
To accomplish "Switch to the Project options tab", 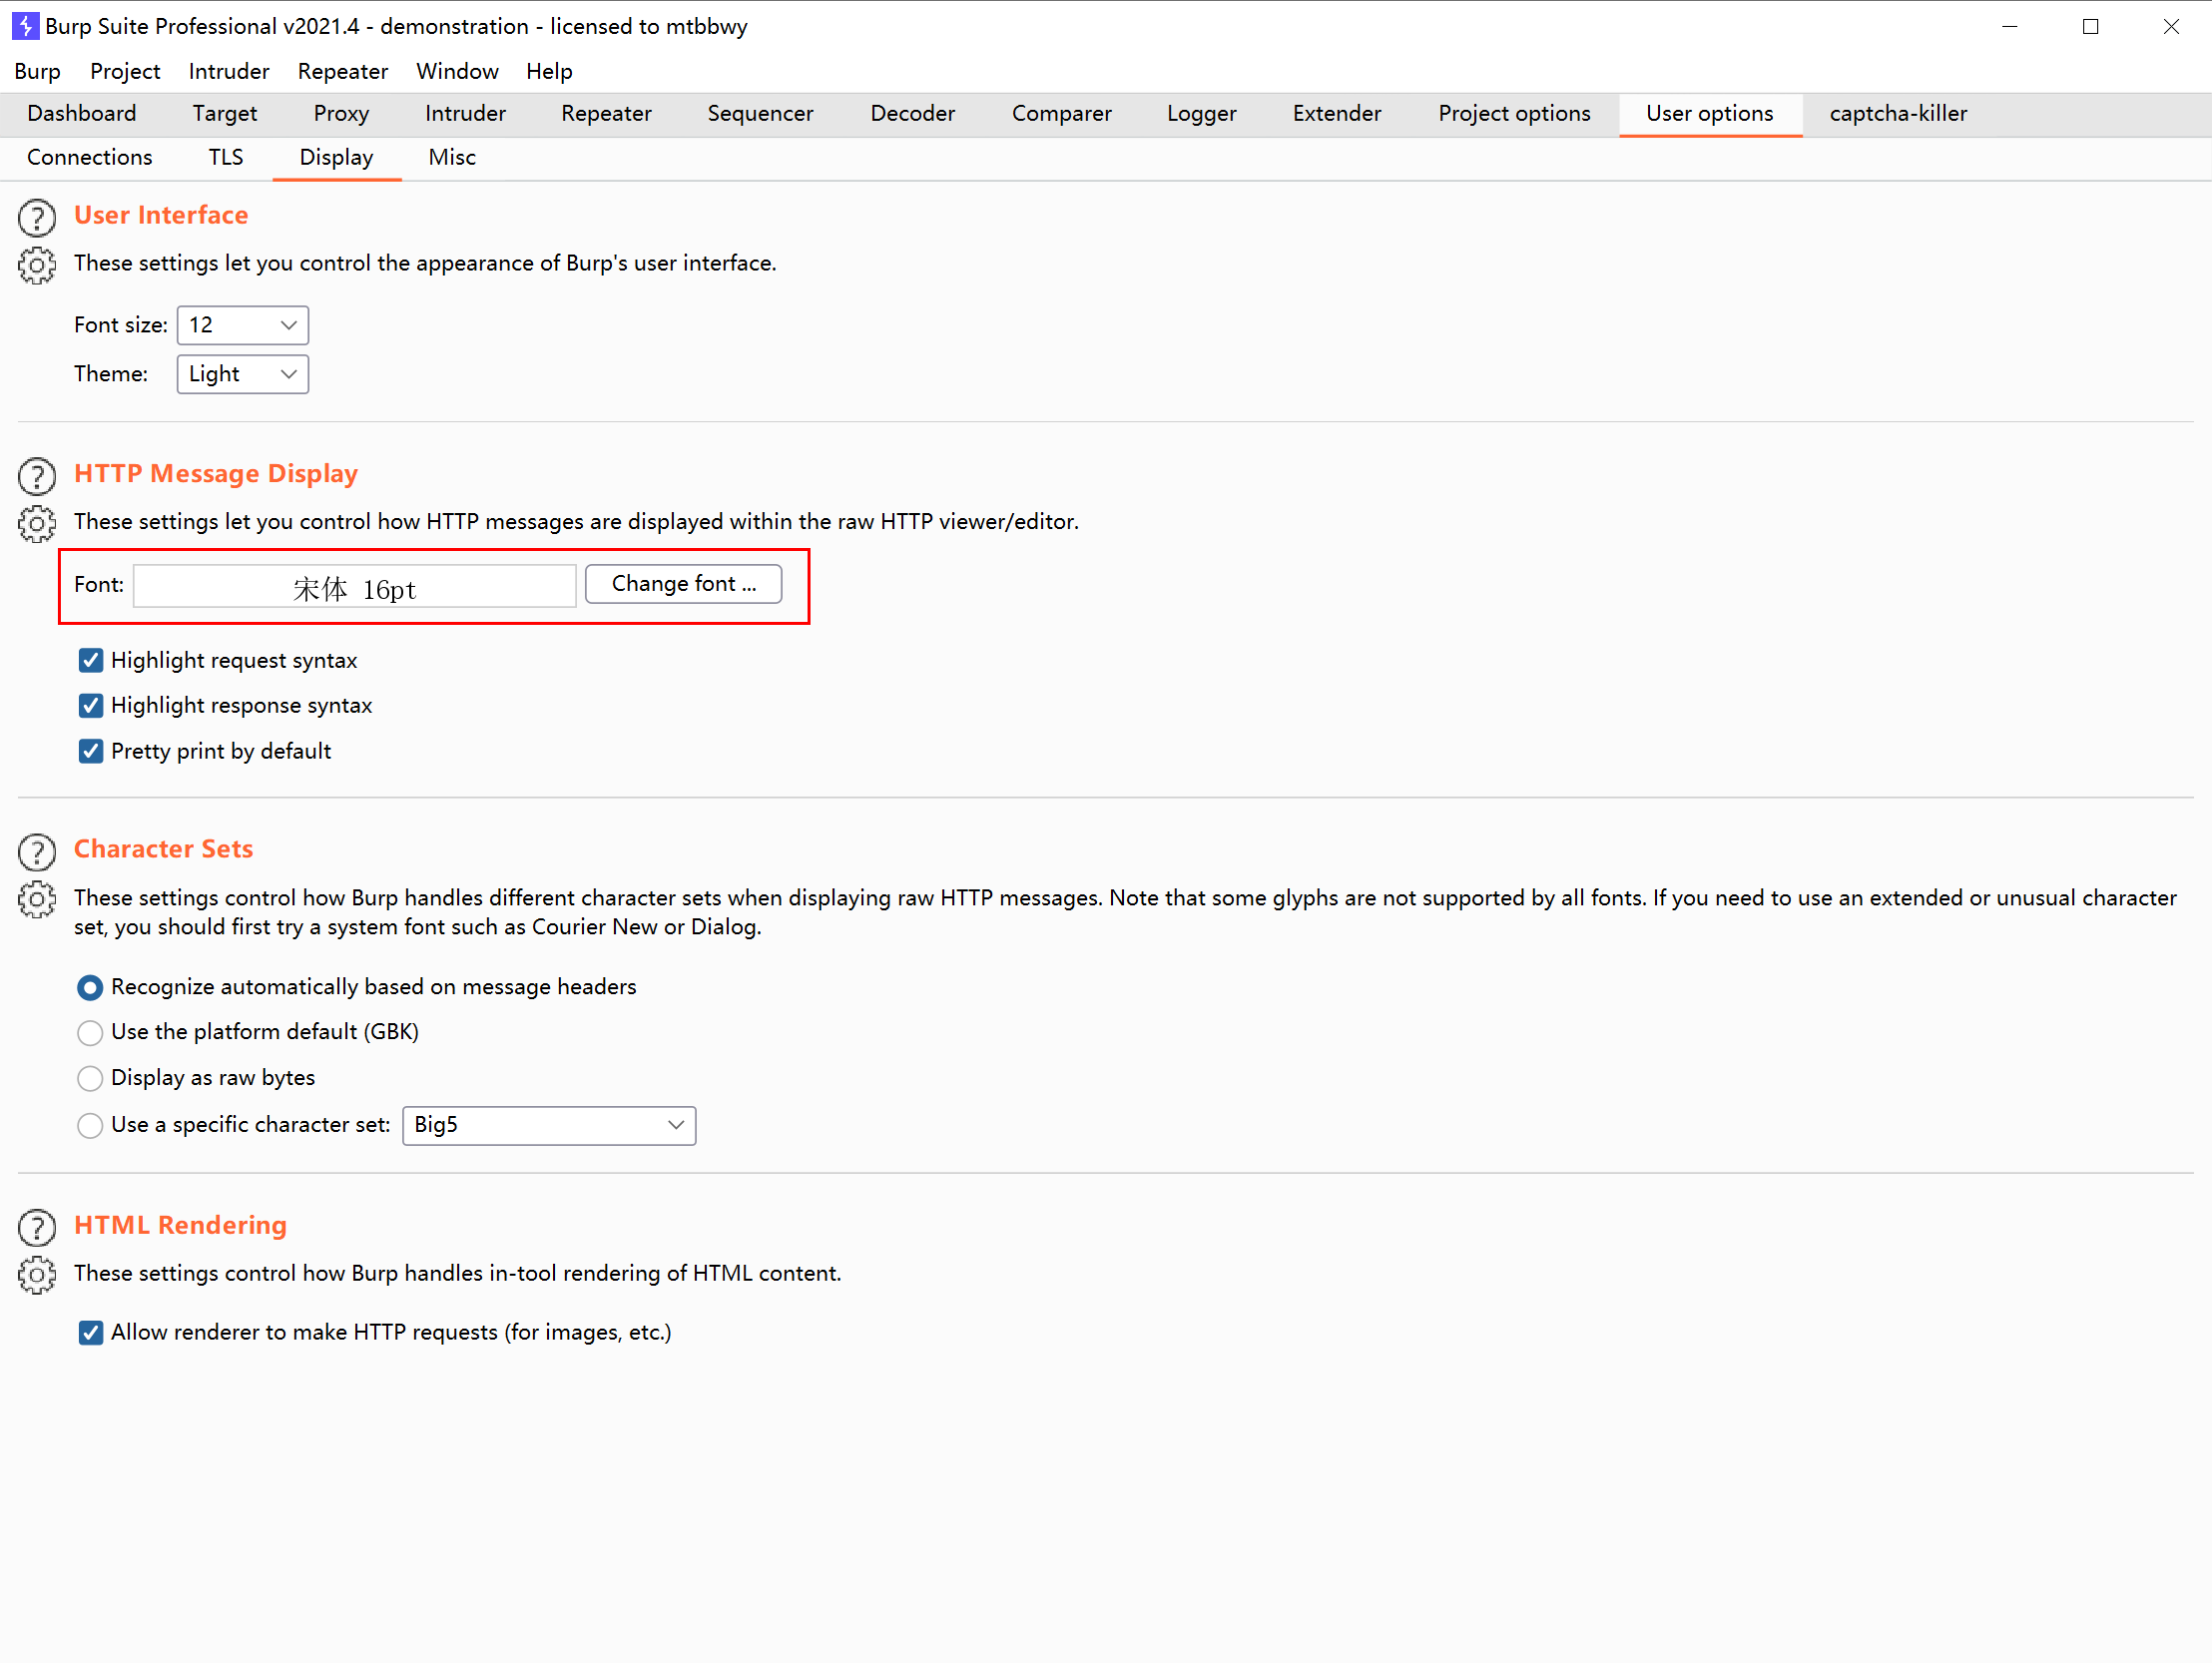I will click(x=1514, y=114).
